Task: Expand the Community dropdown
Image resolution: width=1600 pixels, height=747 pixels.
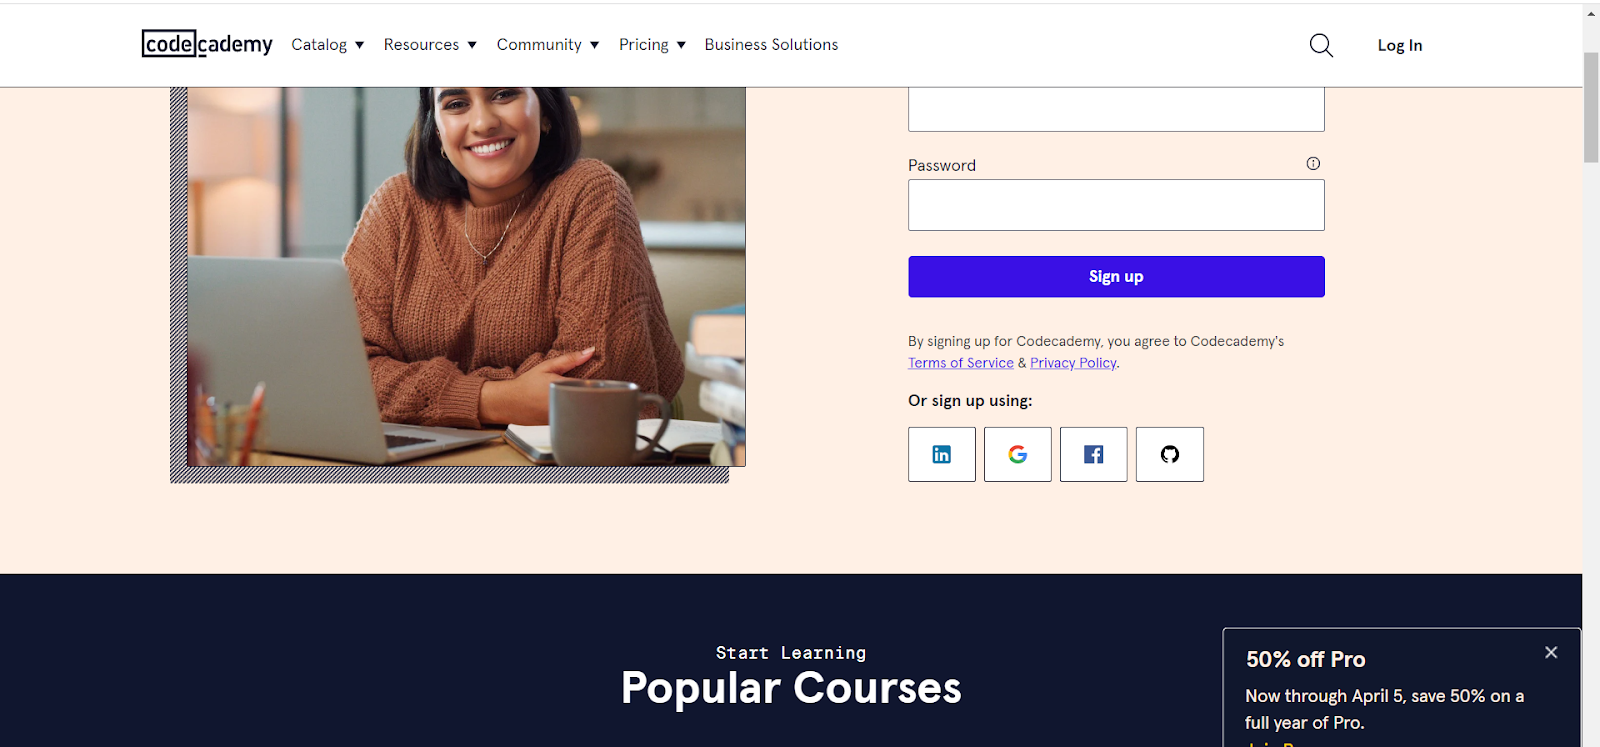Action: click(548, 45)
